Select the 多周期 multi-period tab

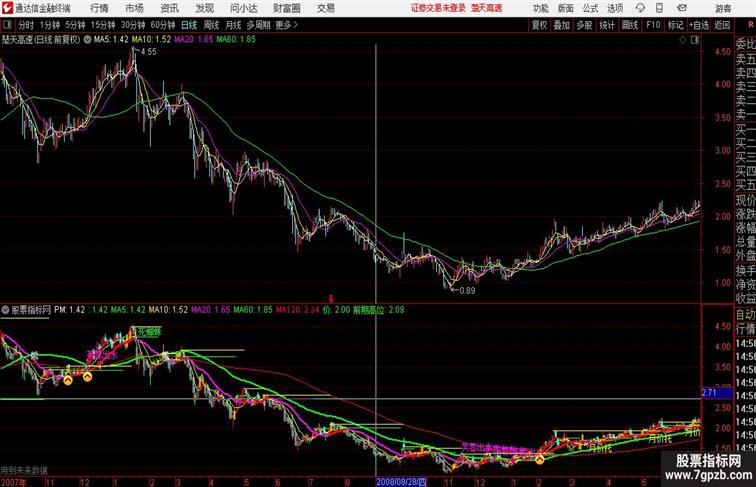(x=258, y=25)
